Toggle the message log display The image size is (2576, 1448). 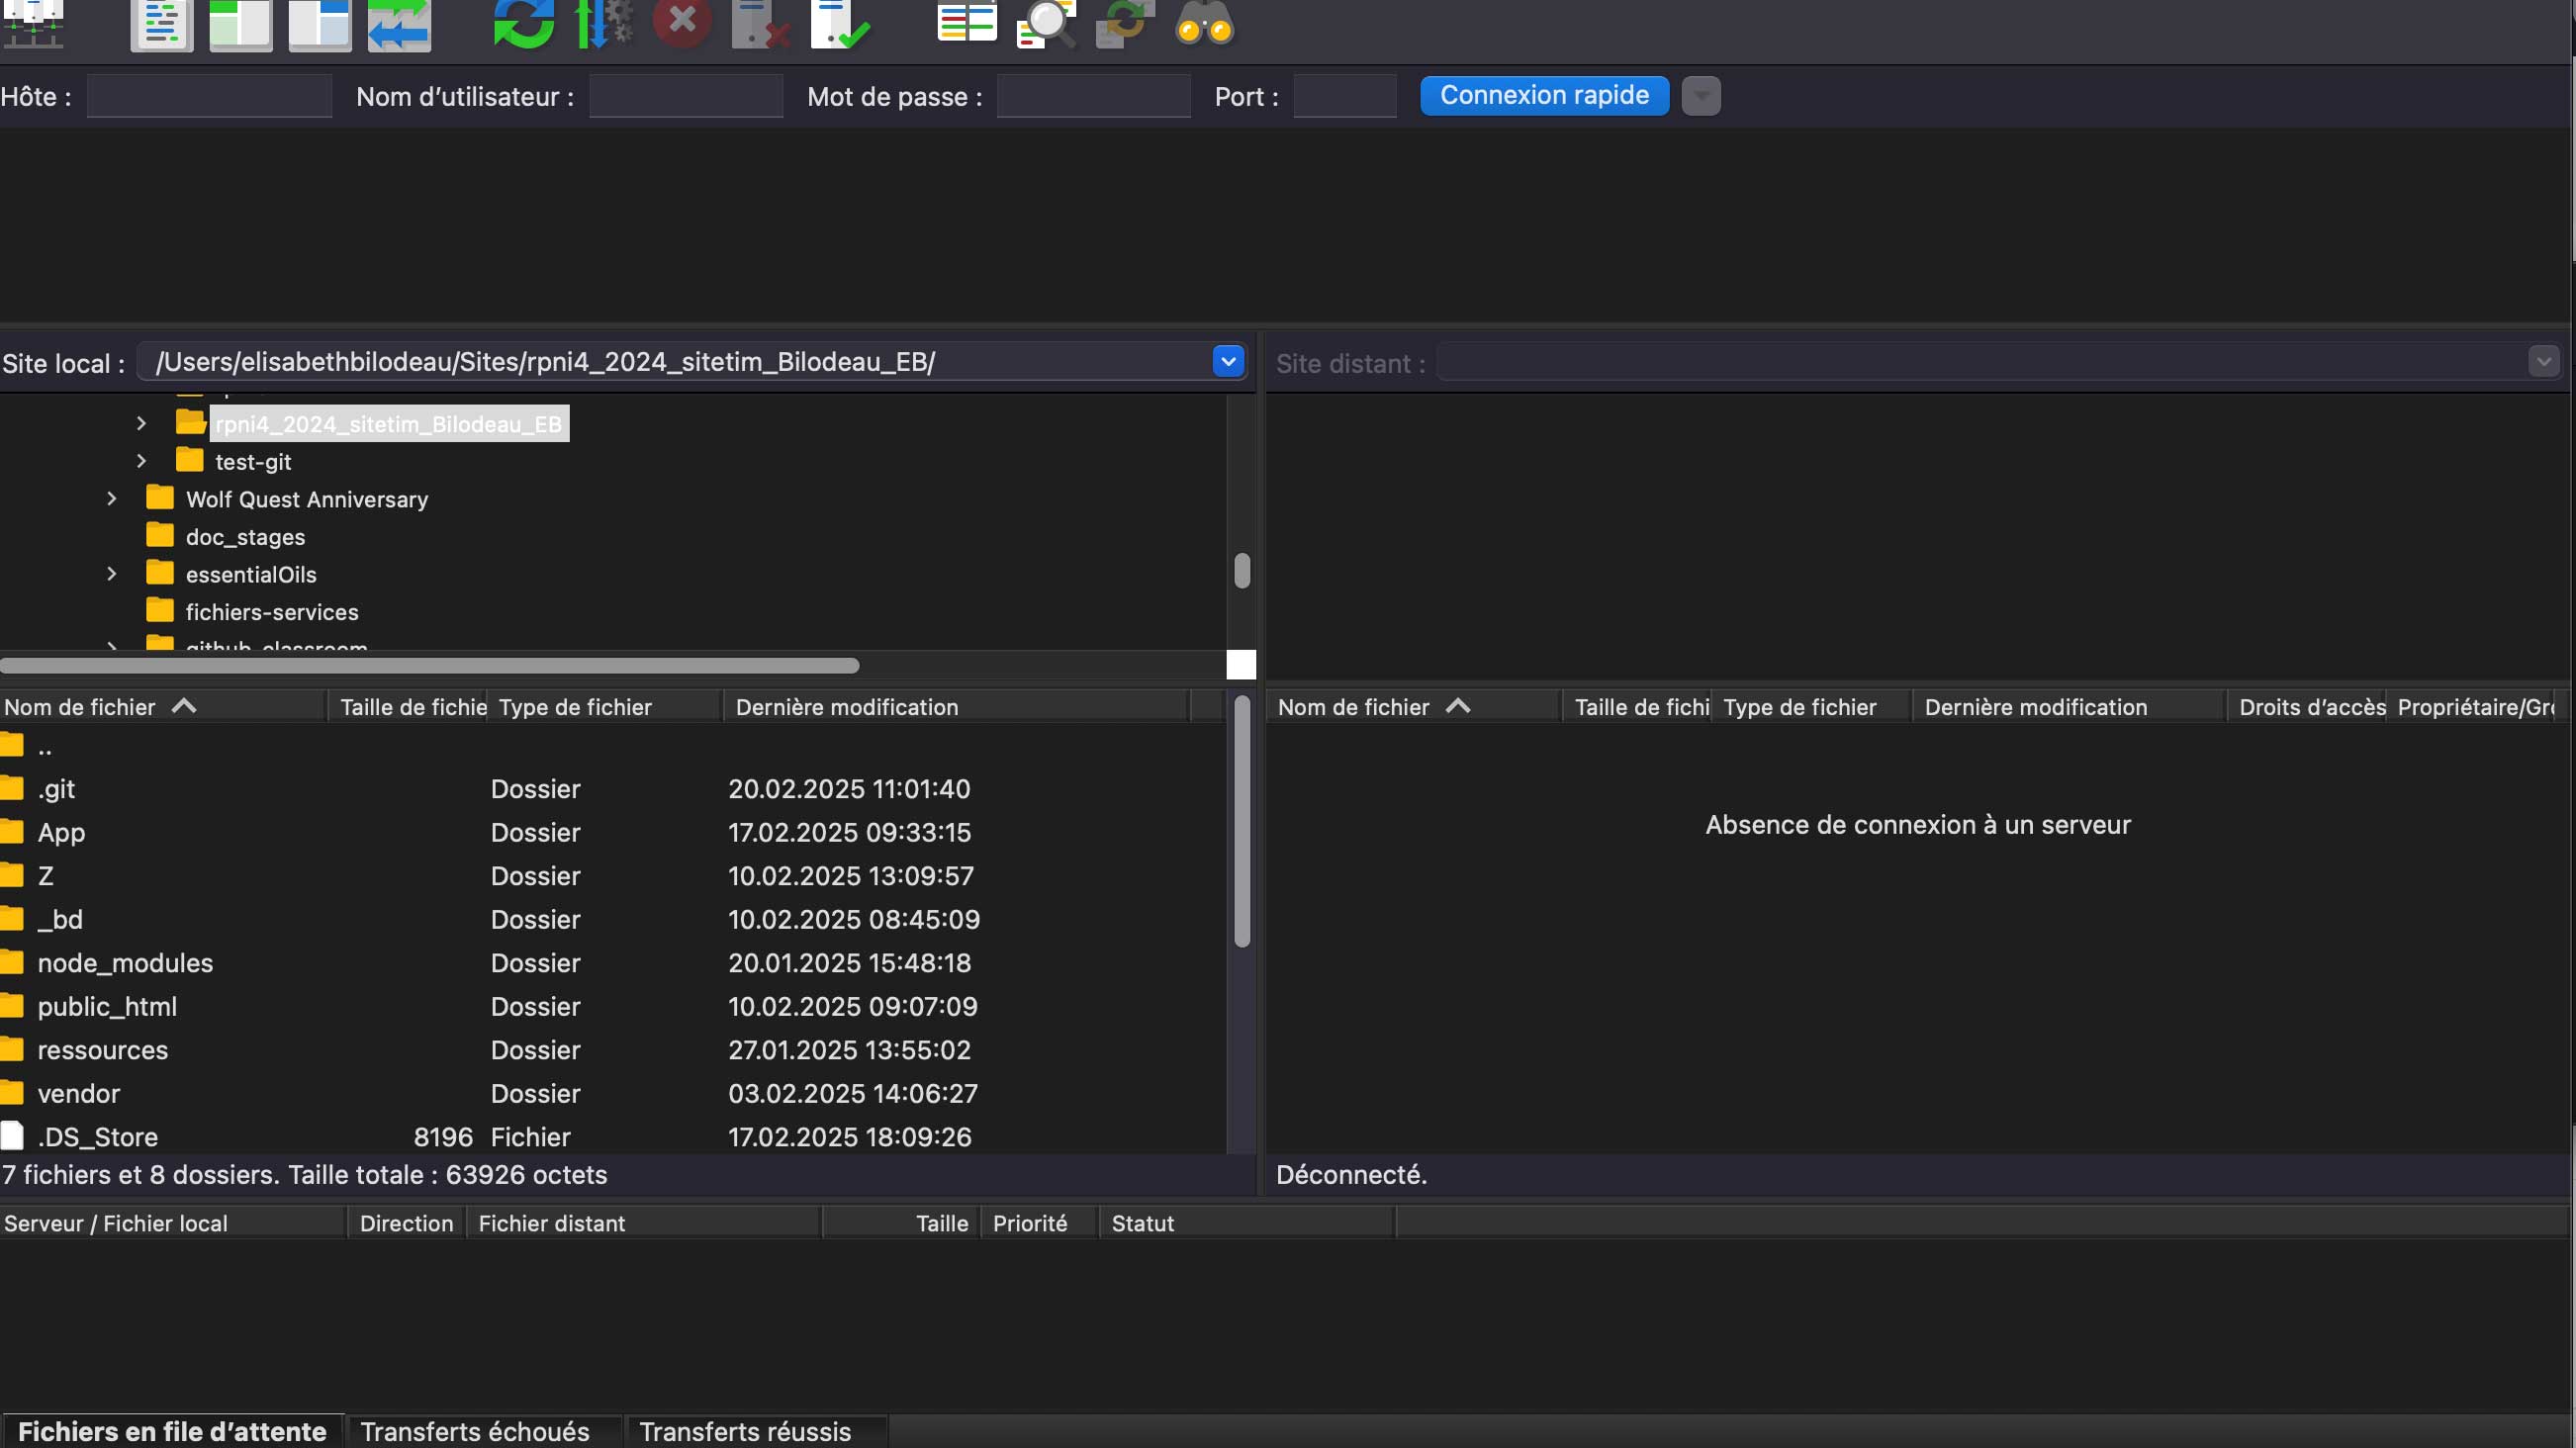(x=161, y=24)
